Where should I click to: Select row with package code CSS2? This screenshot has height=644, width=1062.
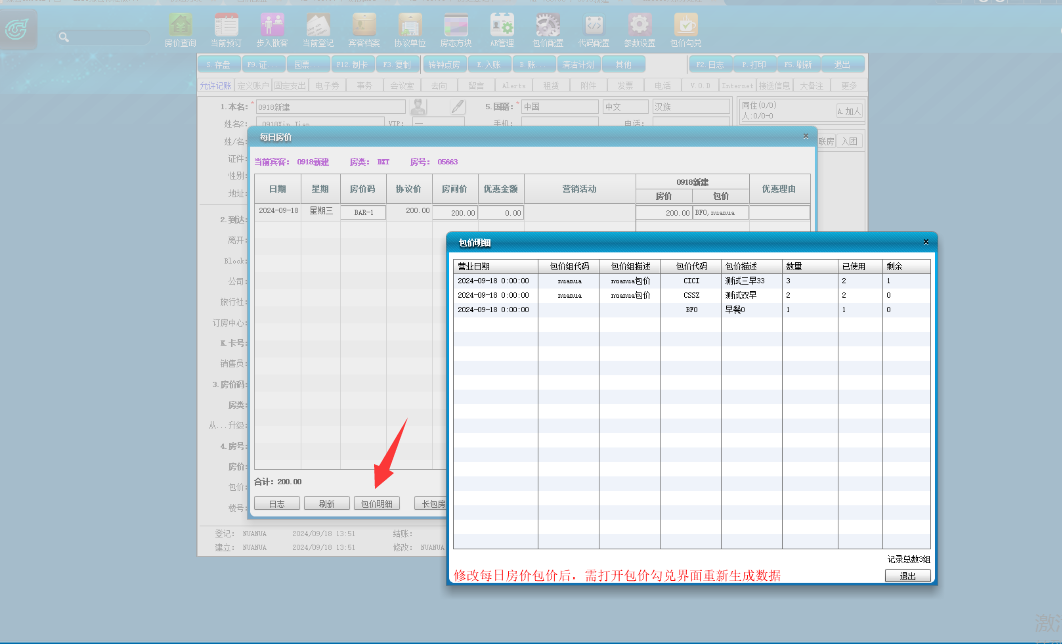[692, 295]
